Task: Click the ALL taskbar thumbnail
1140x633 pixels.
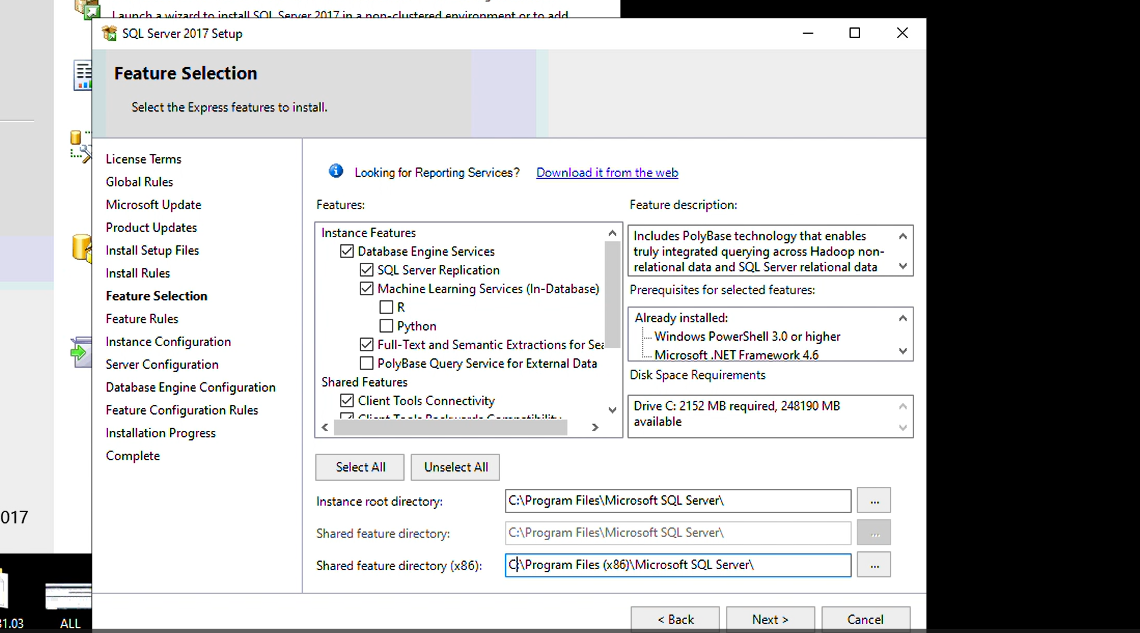Action: (x=68, y=605)
